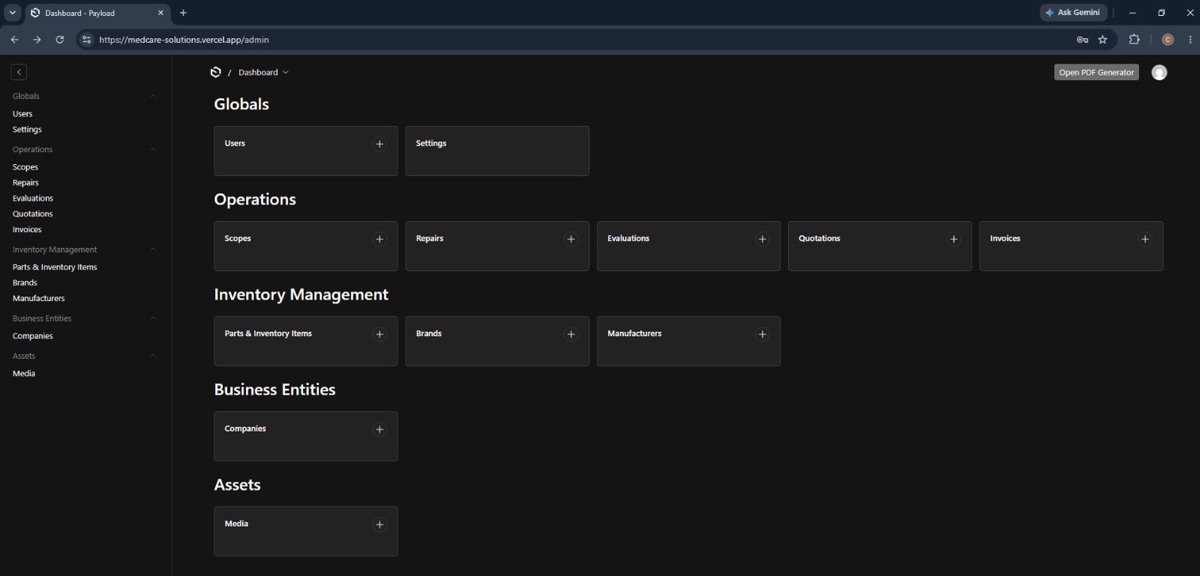
Task: Go back in browser history
Action: (x=14, y=40)
